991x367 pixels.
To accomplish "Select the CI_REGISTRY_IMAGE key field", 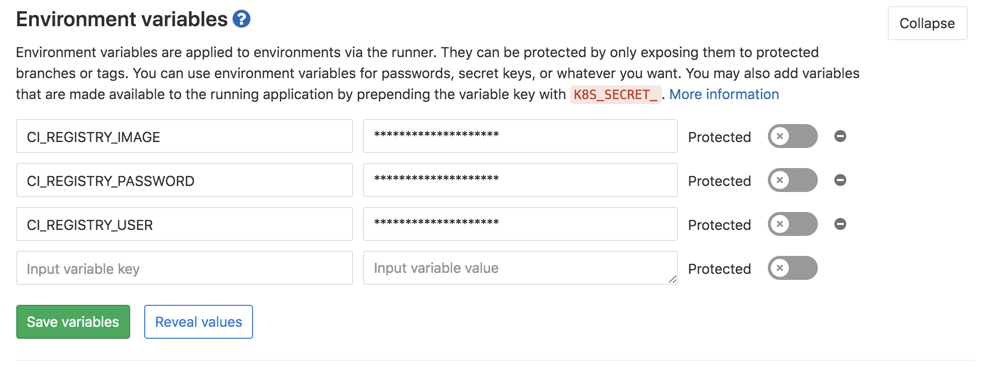I will [185, 136].
